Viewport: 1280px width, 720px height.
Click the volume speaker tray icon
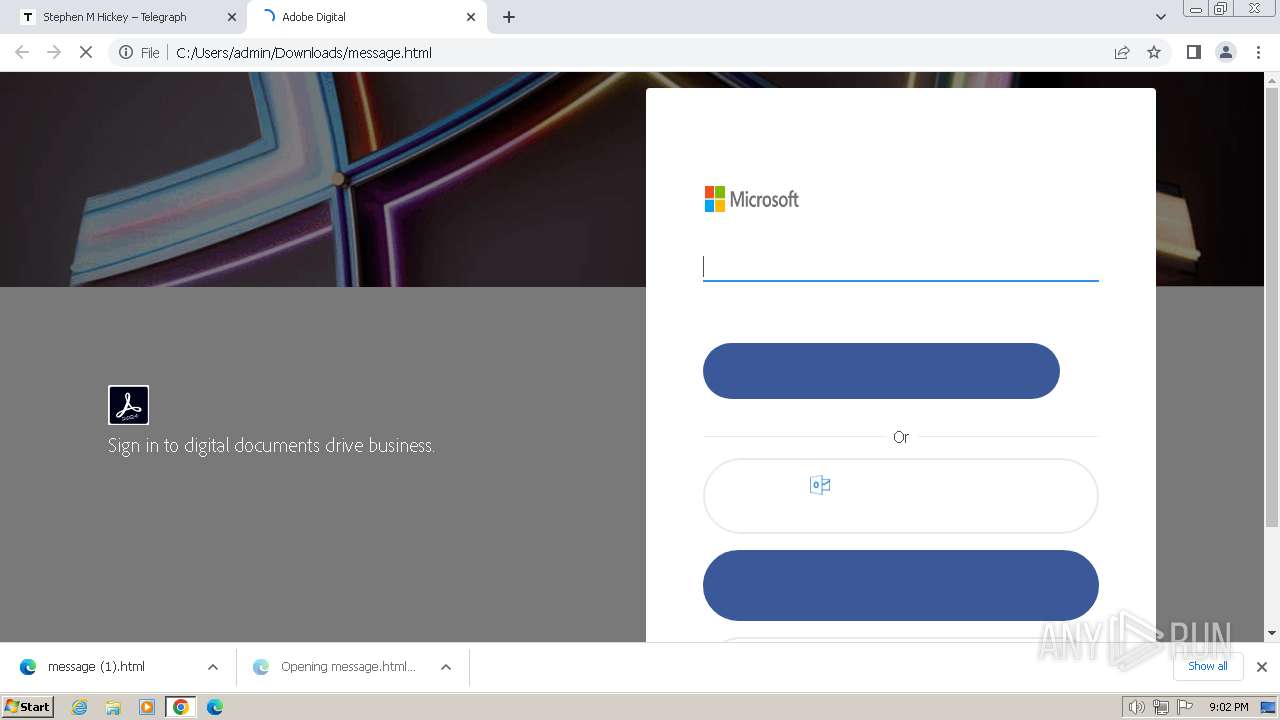point(1137,707)
